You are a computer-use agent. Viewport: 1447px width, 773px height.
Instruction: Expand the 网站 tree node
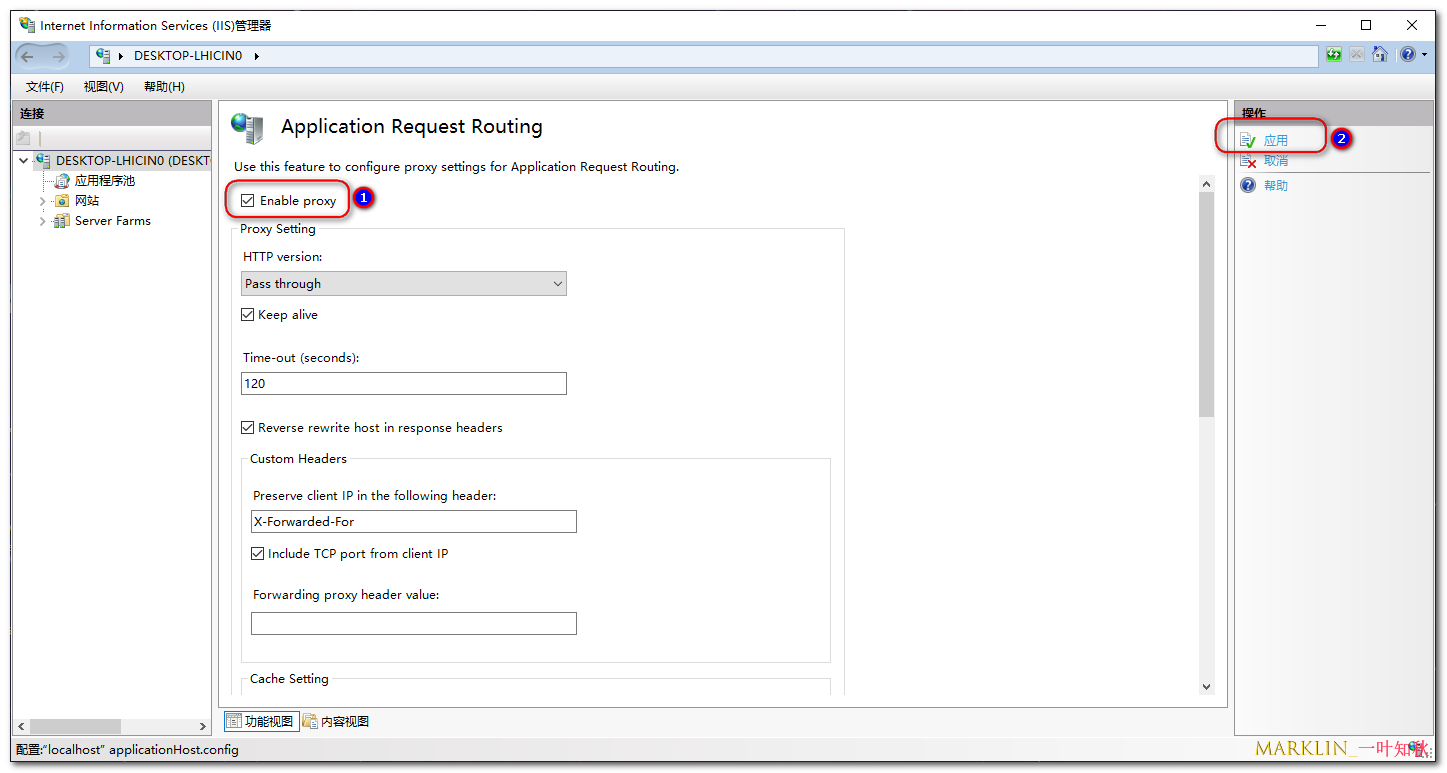43,201
